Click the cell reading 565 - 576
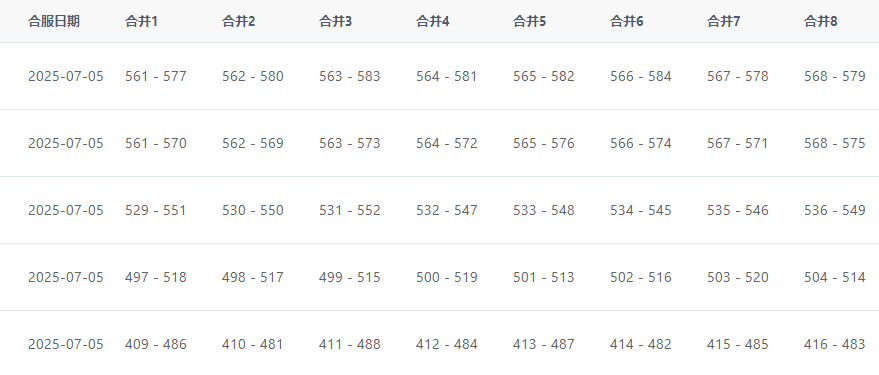This screenshot has height=375, width=879. click(544, 143)
